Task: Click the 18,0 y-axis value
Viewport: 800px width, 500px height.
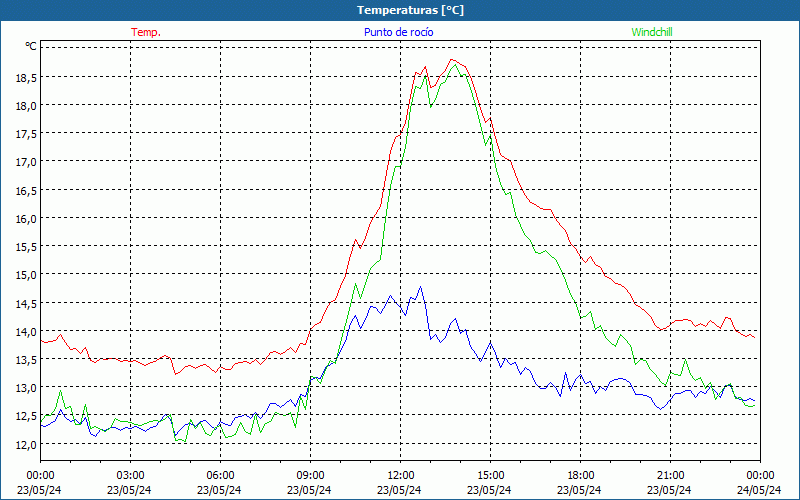Action: click(x=26, y=106)
